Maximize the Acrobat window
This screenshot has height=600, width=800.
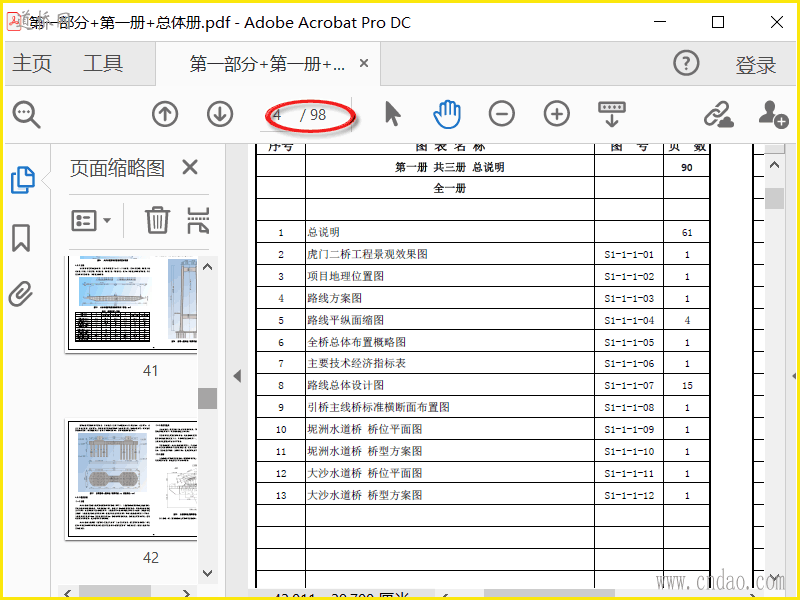tap(718, 22)
